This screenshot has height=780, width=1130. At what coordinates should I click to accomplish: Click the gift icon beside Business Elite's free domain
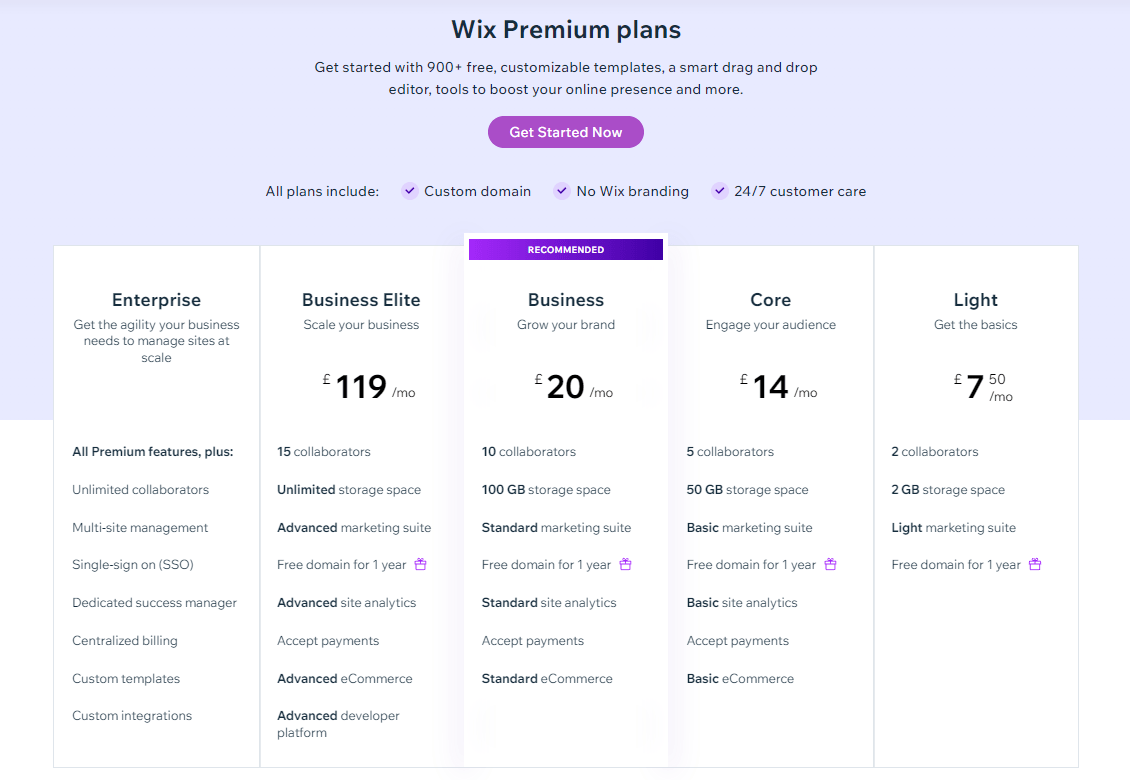(x=420, y=564)
